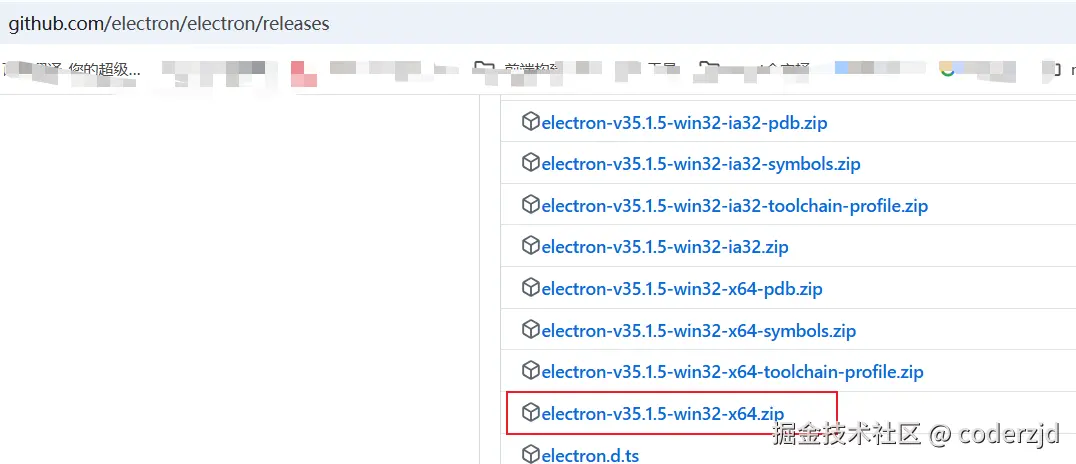The image size is (1076, 464).
Task: Click package icon beside win32-ia32-symbols.zip
Action: click(530, 163)
